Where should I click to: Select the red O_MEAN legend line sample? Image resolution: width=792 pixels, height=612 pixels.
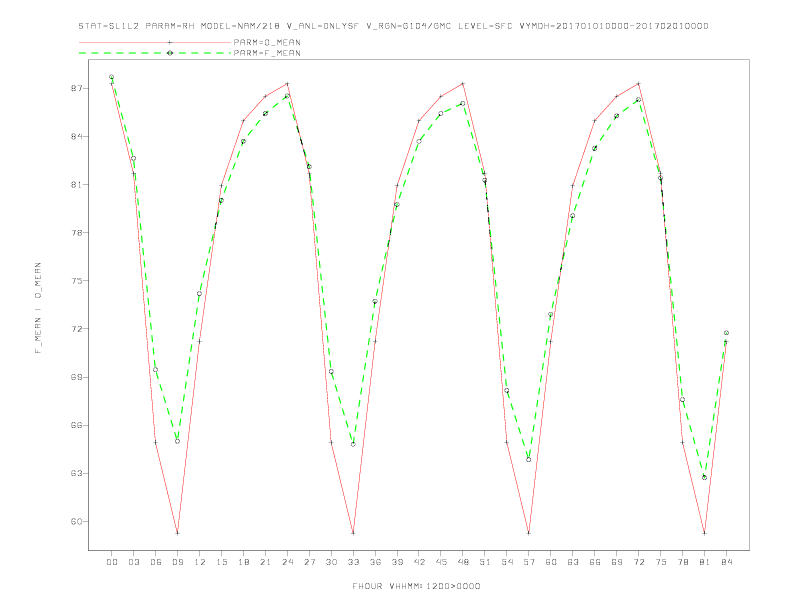point(155,42)
